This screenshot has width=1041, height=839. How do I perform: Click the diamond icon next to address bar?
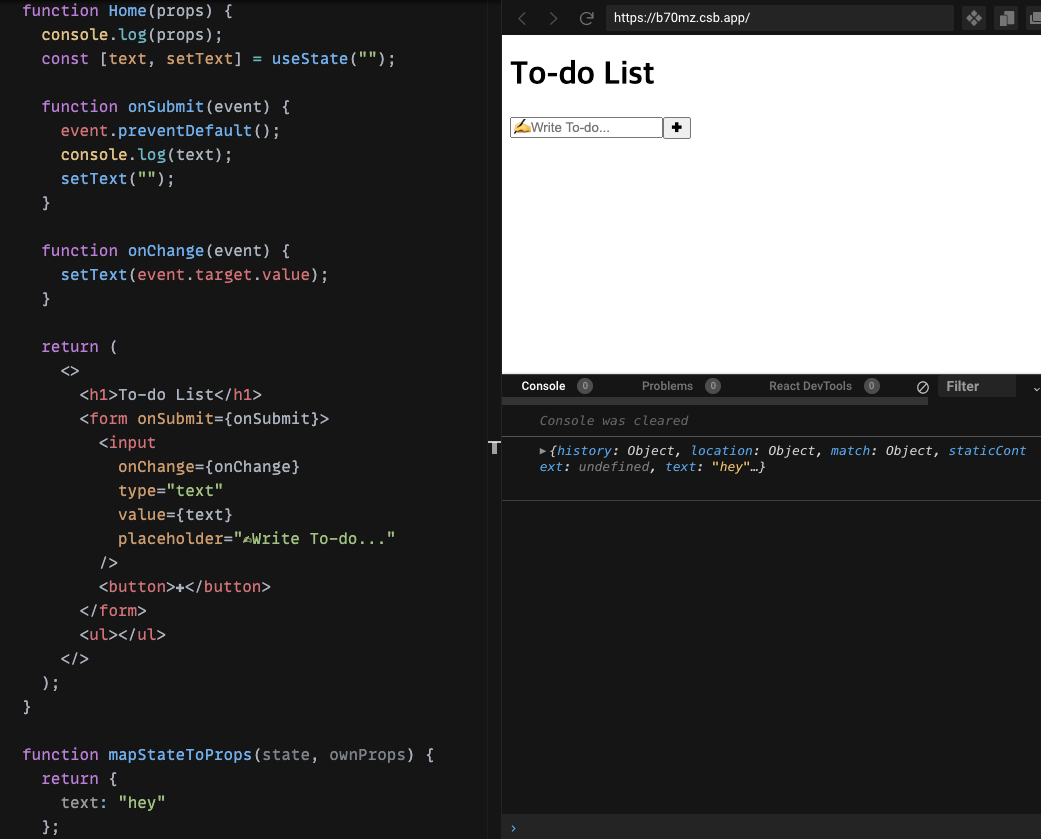tap(974, 19)
